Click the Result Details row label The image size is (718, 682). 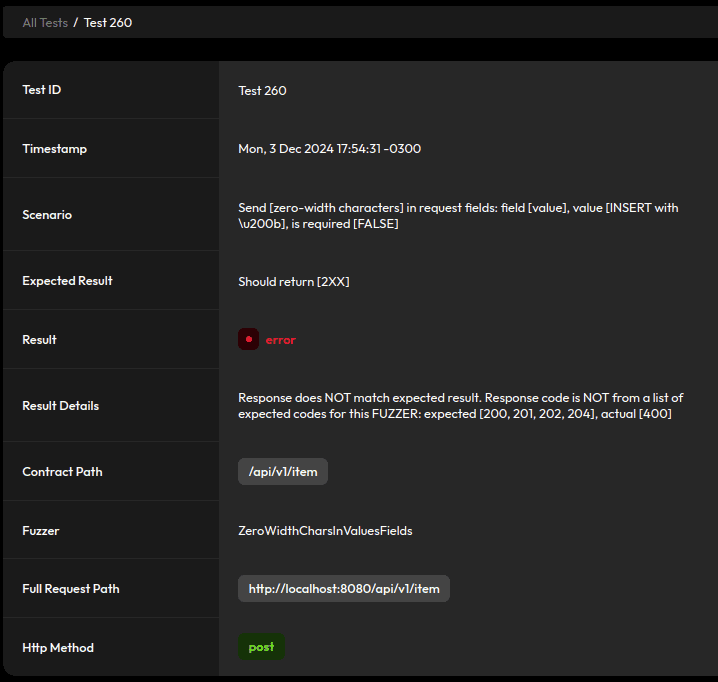[61, 406]
